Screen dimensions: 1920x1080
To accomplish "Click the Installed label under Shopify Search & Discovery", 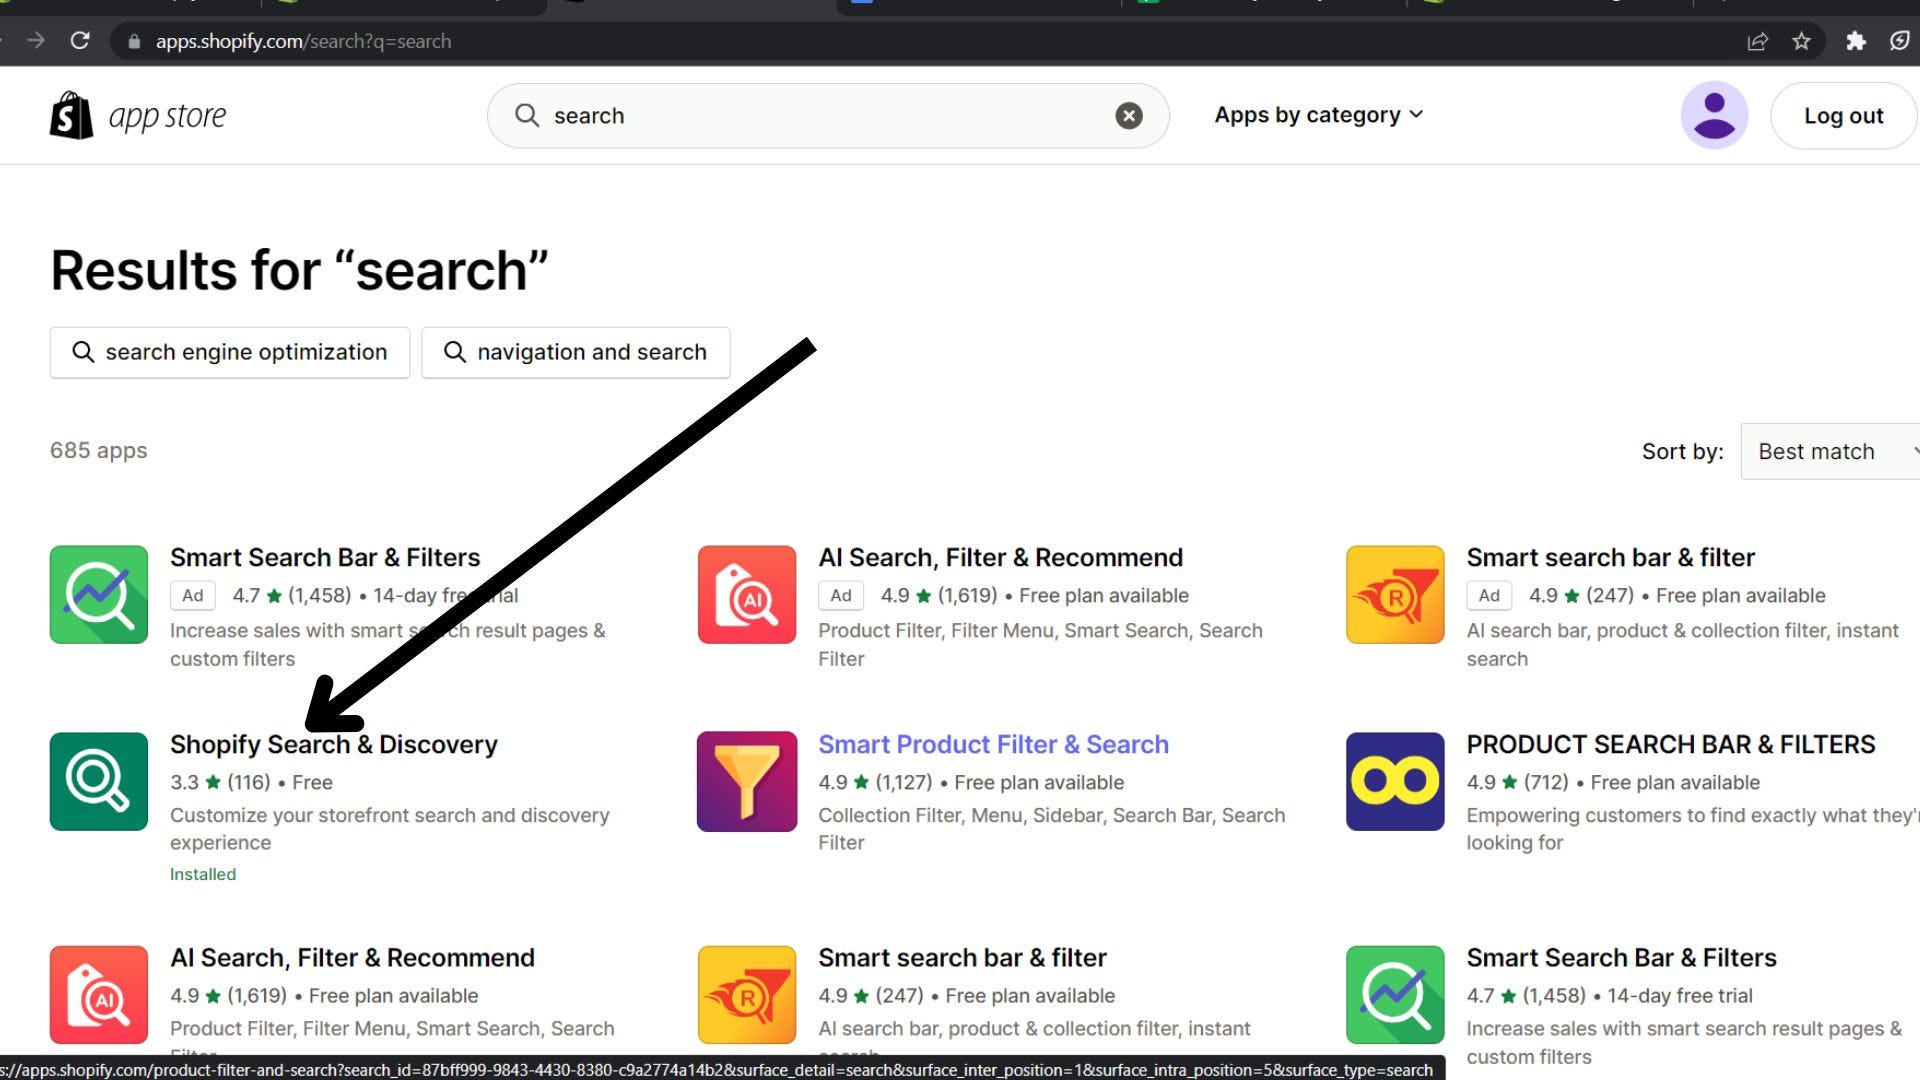I will click(203, 874).
